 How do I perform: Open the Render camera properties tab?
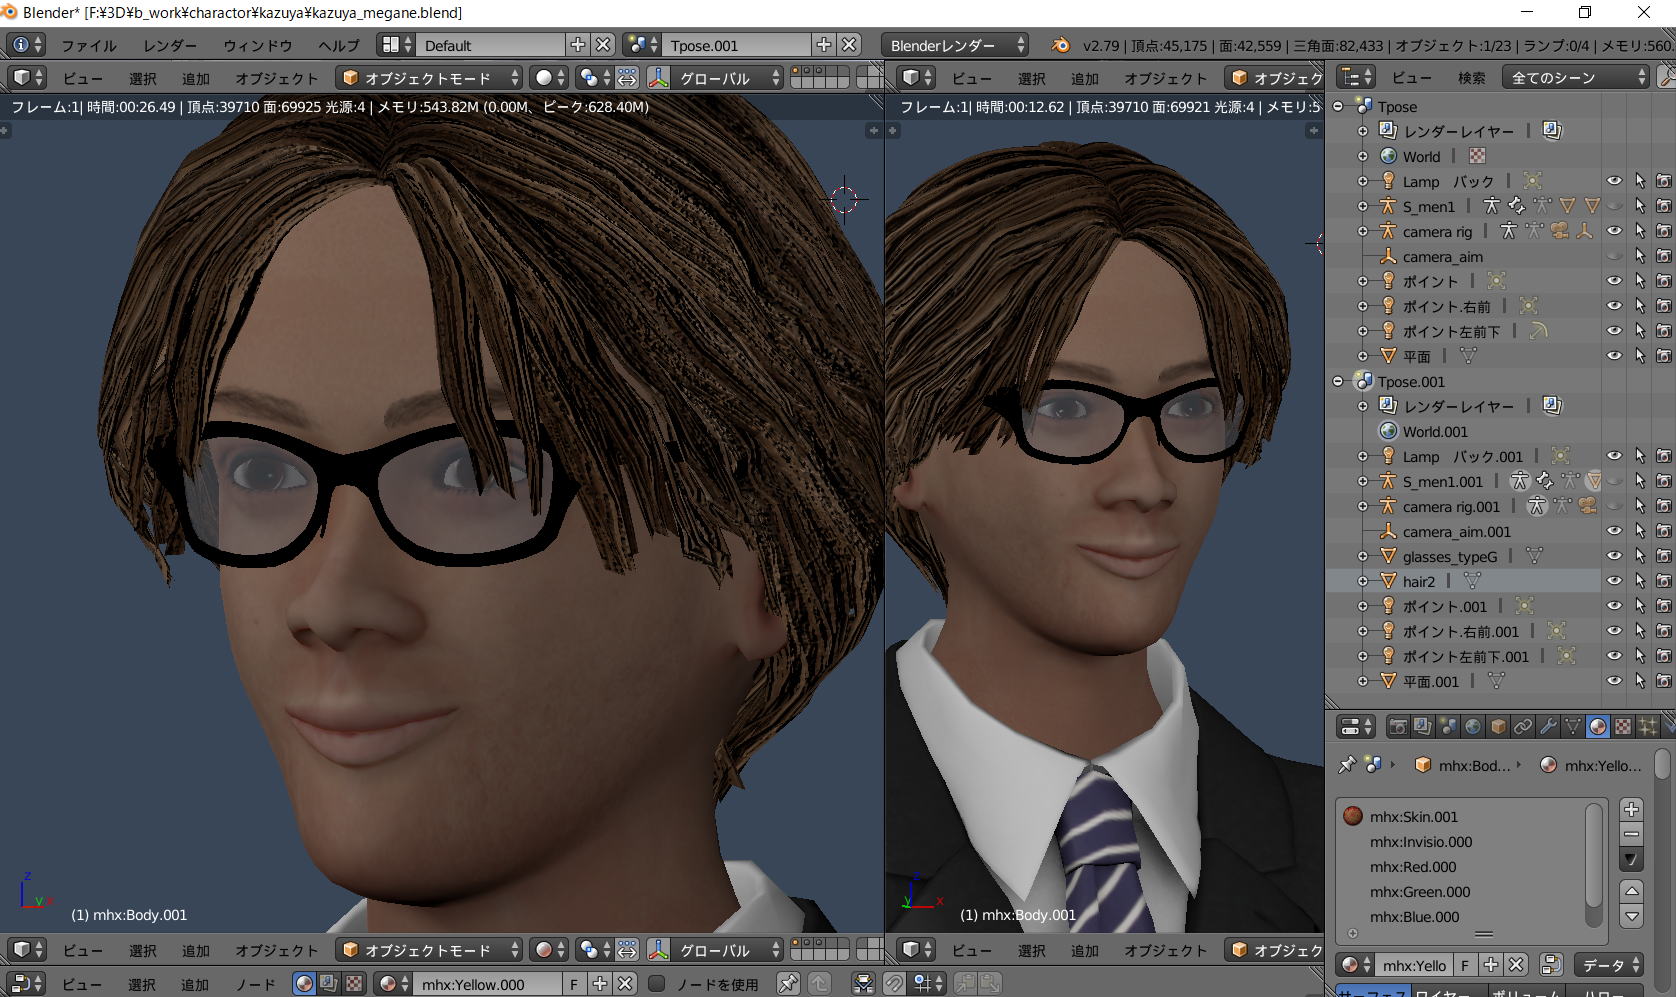click(x=1398, y=727)
